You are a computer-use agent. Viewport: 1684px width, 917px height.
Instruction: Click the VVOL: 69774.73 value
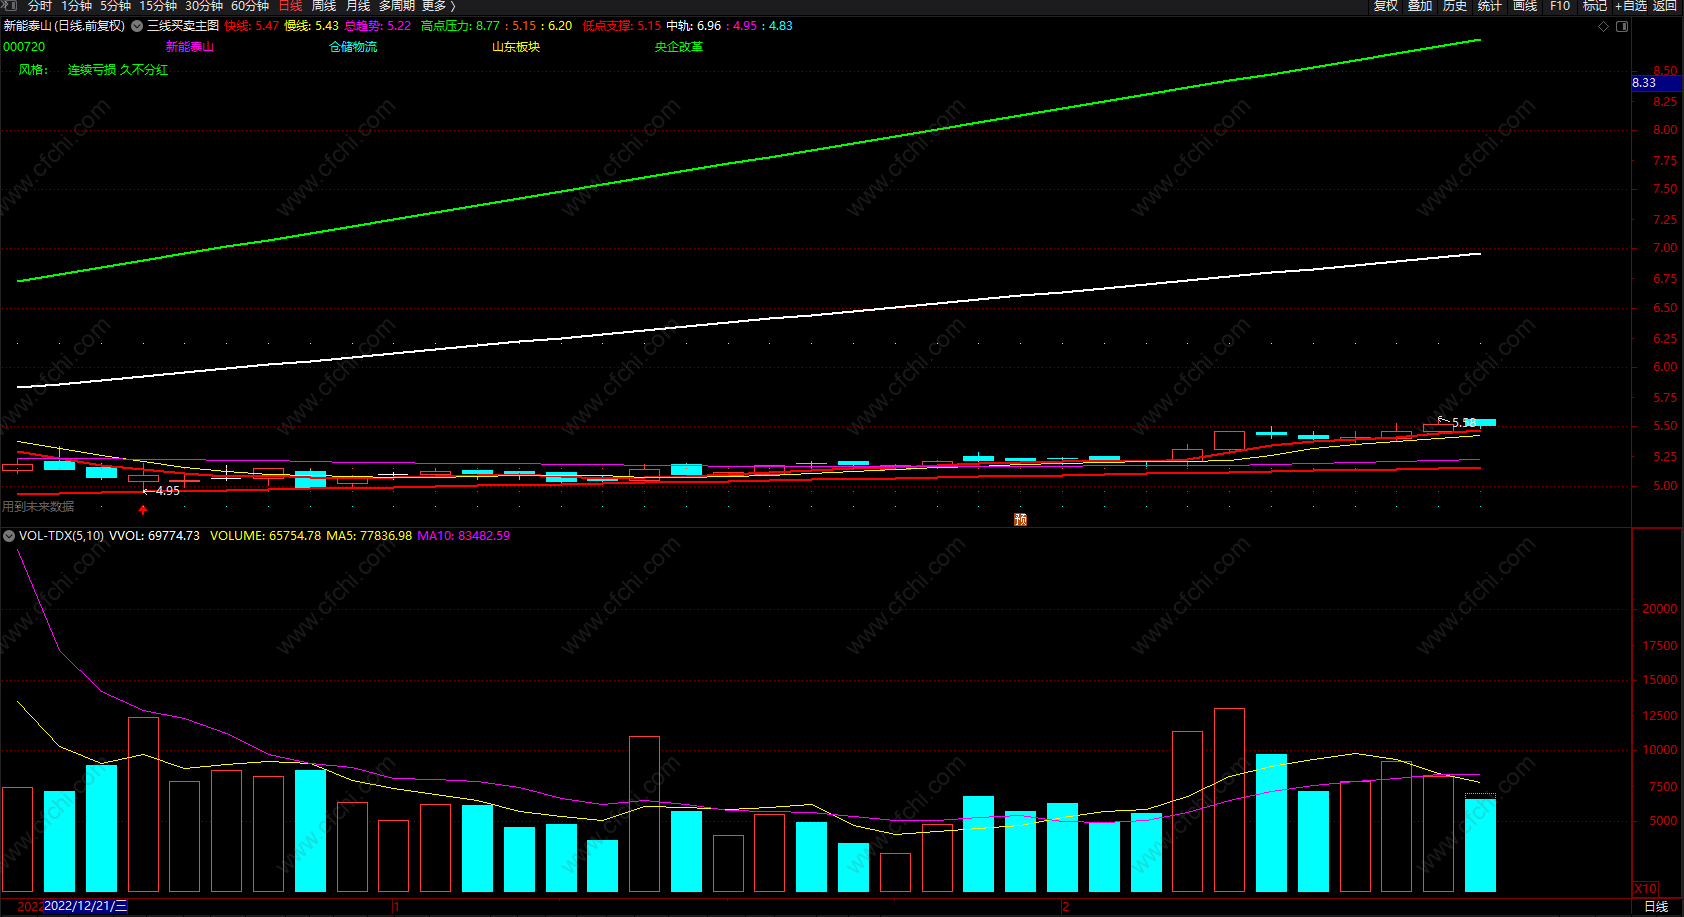coord(154,536)
